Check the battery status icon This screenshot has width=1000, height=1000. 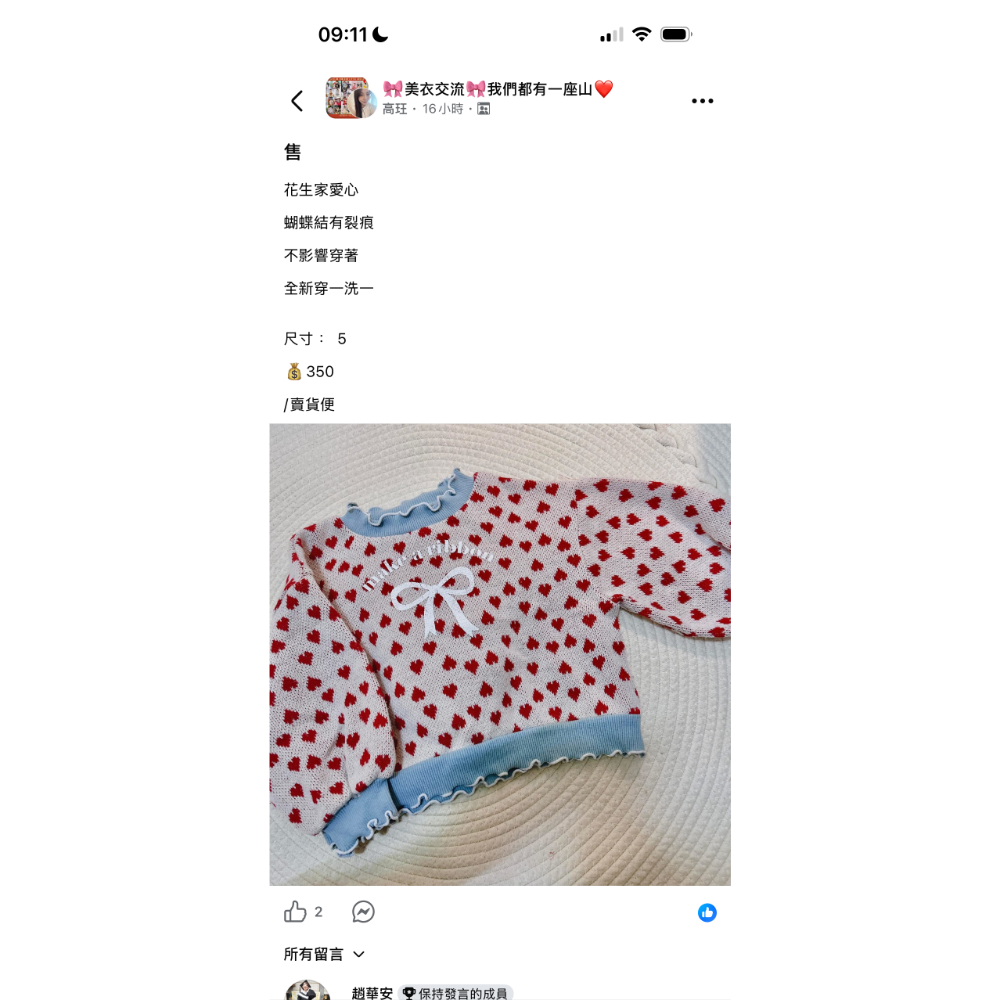tap(676, 34)
